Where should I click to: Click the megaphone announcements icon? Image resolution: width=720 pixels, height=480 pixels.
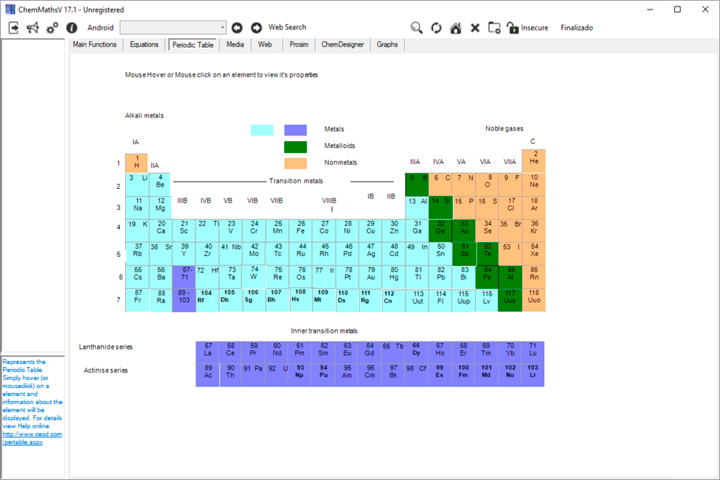(33, 28)
